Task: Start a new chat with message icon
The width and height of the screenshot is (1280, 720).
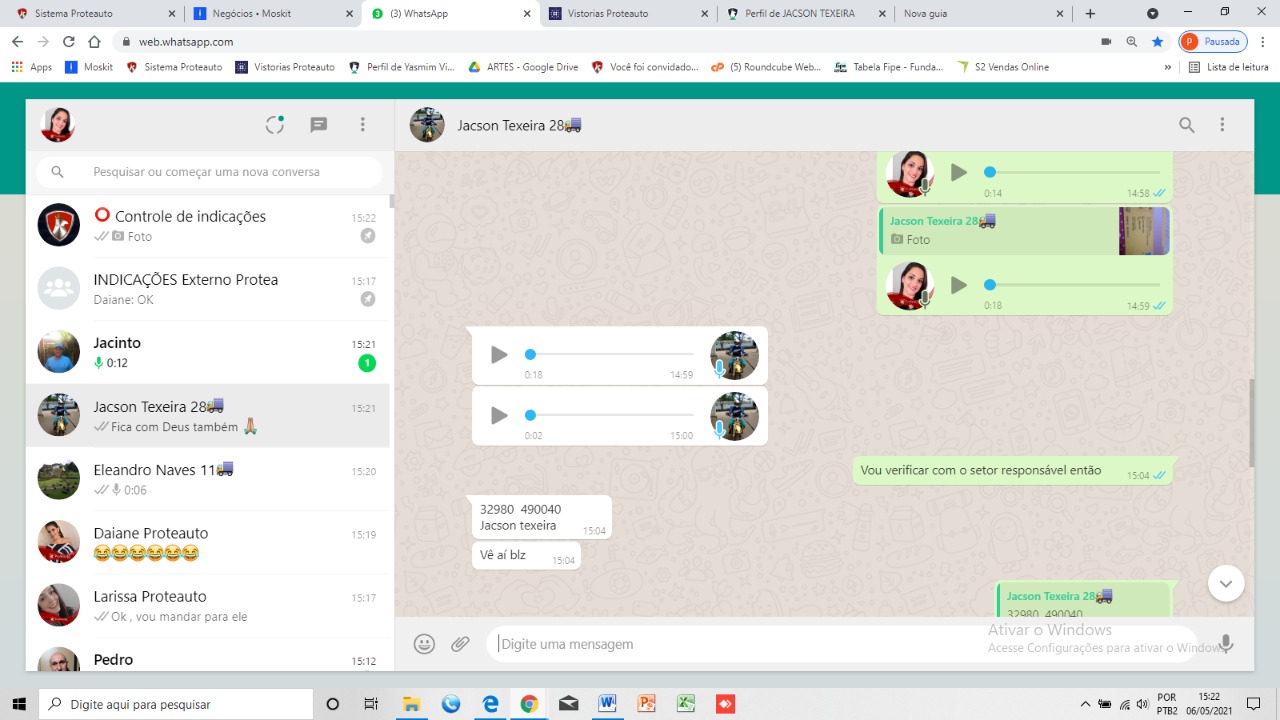Action: [x=319, y=125]
